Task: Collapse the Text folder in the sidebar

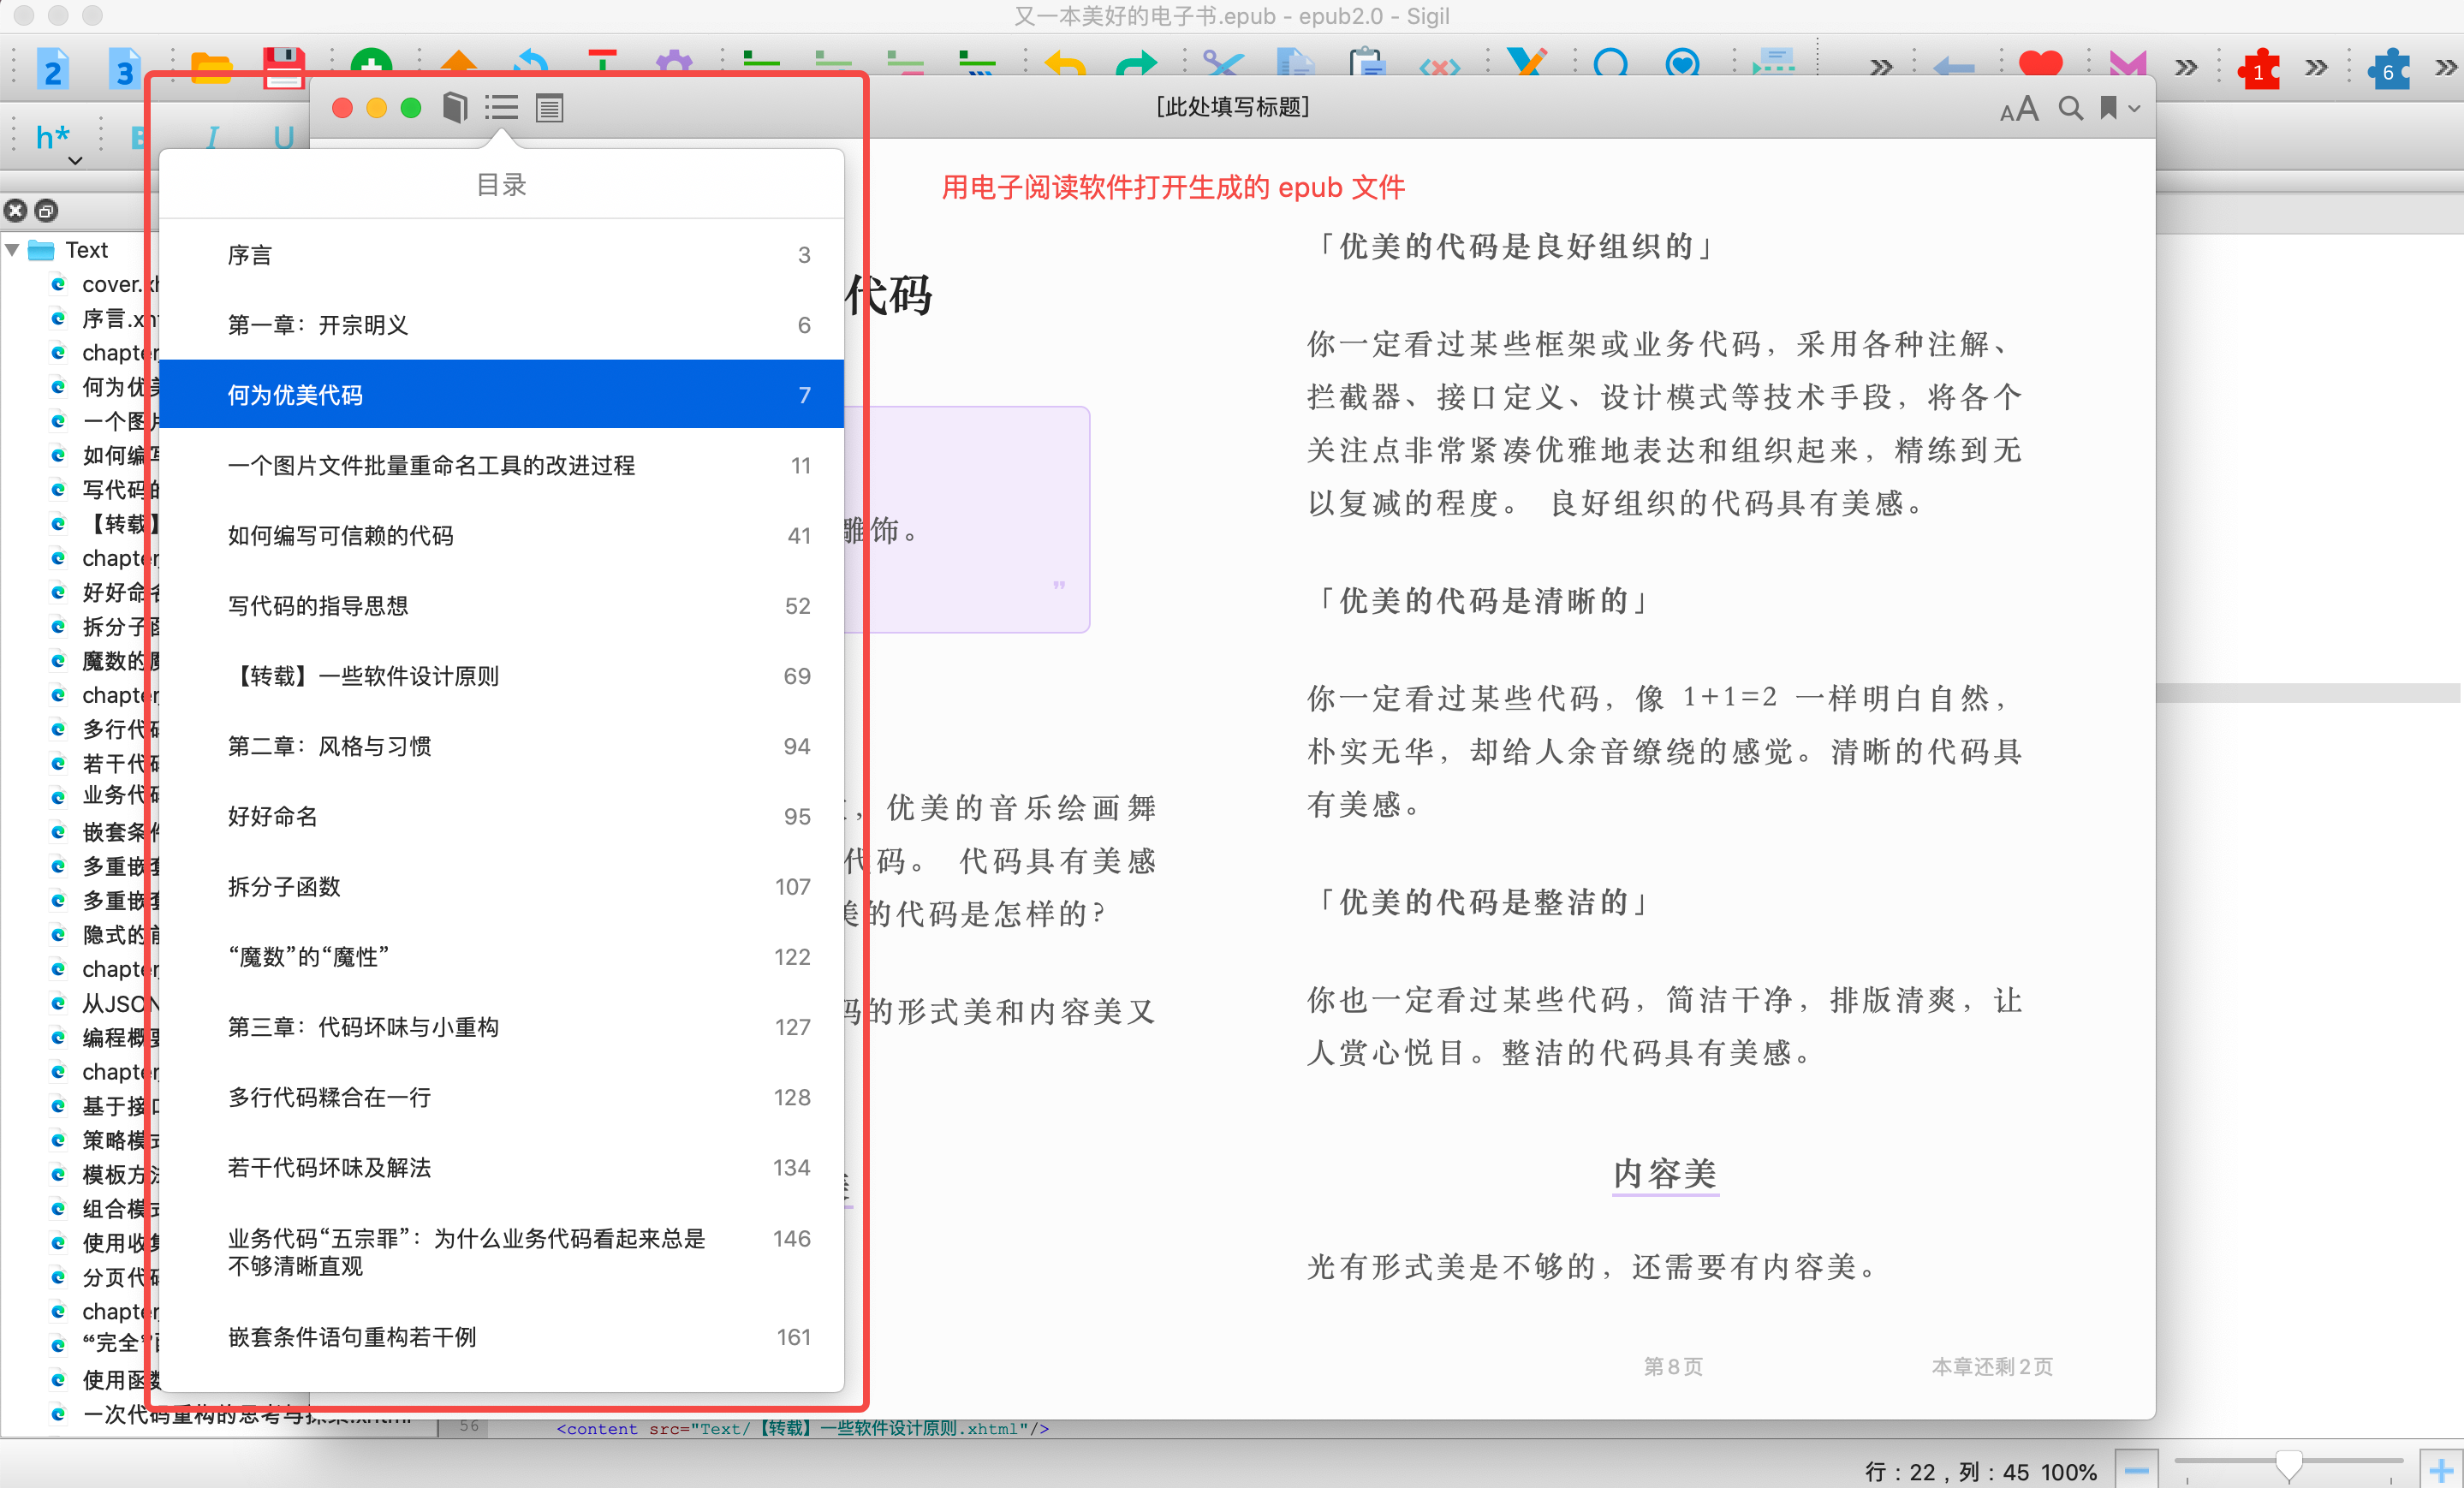Action: (x=12, y=249)
